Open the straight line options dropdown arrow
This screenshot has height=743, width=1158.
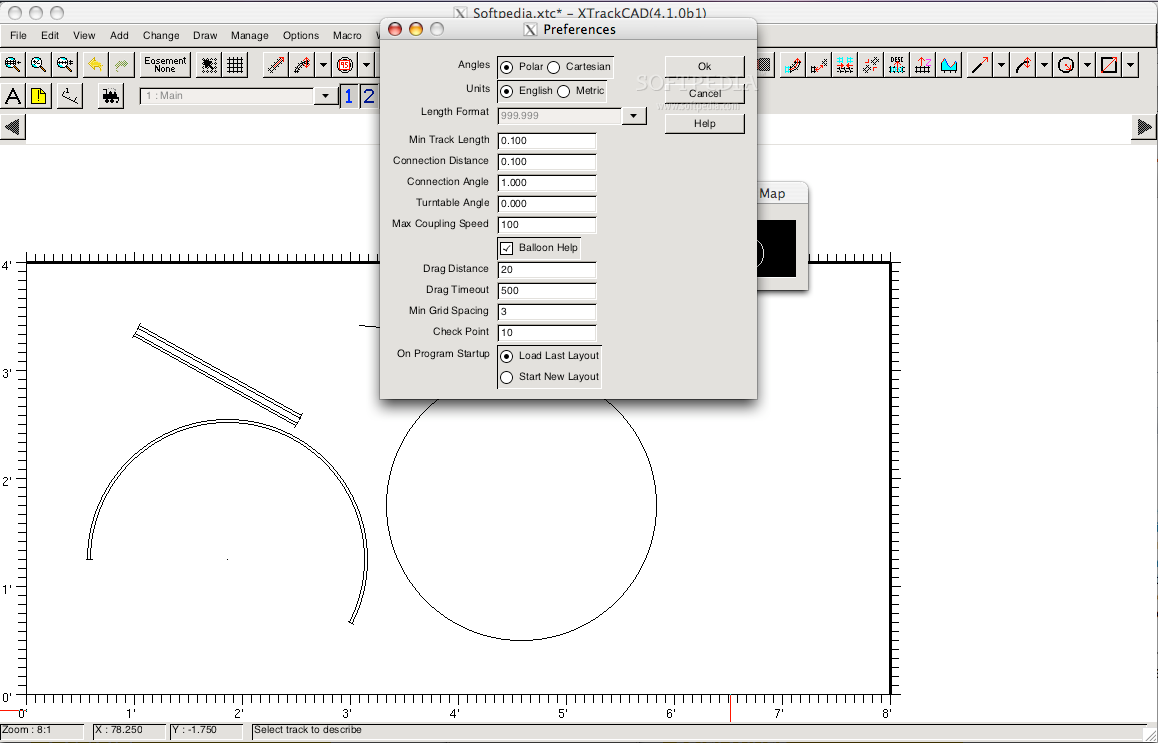pyautogui.click(x=1001, y=65)
